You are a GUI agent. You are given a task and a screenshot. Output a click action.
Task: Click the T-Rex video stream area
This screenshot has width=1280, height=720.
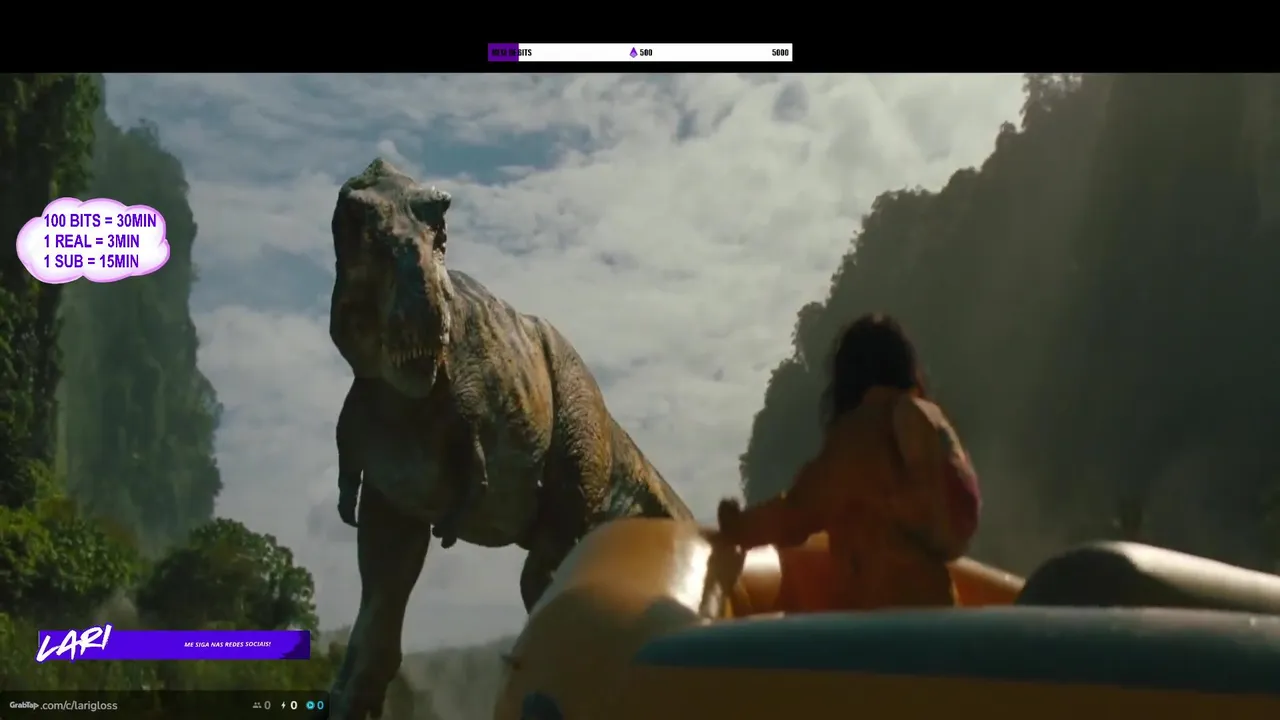(x=640, y=396)
